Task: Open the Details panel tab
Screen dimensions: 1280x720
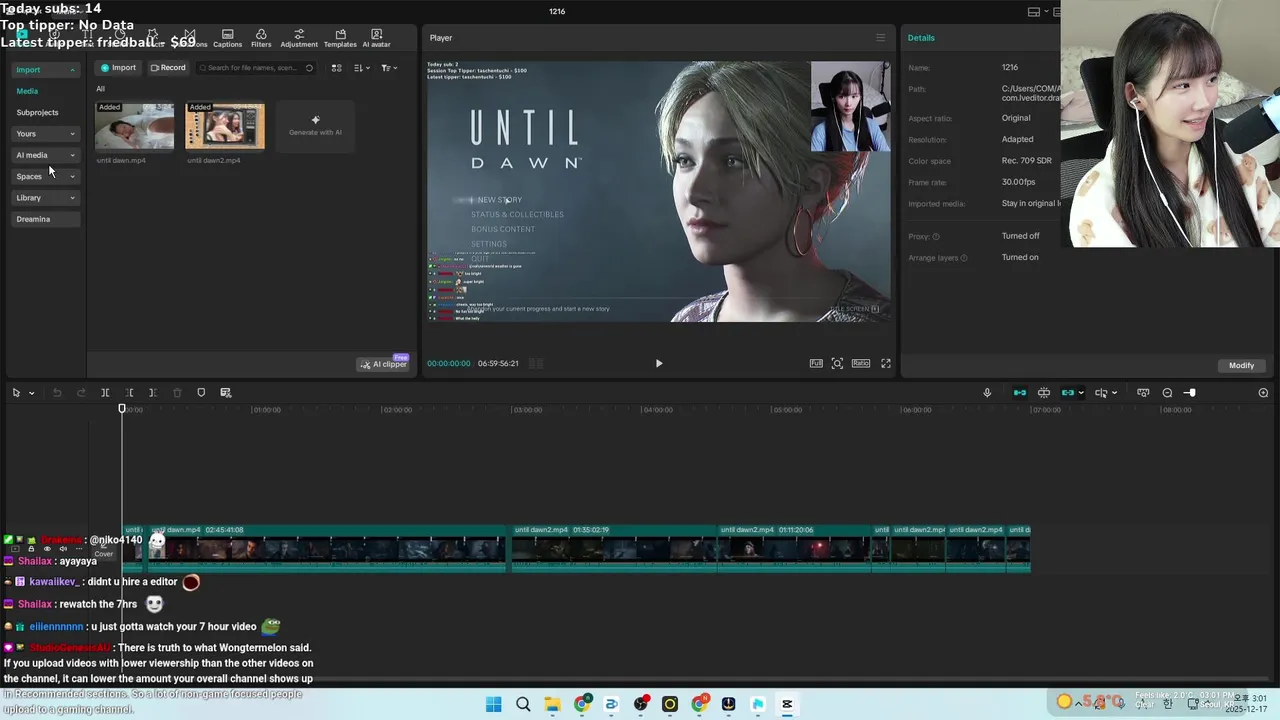Action: pos(921,38)
